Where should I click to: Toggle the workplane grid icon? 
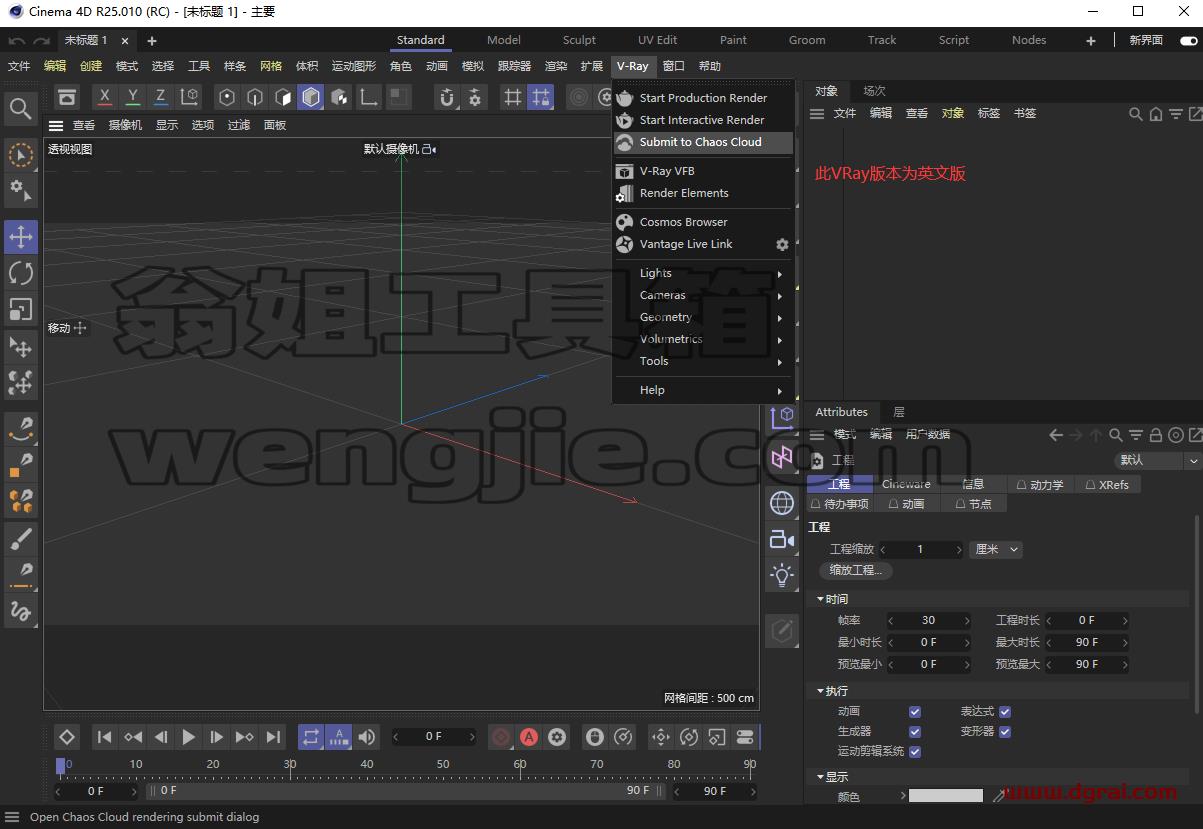(513, 97)
